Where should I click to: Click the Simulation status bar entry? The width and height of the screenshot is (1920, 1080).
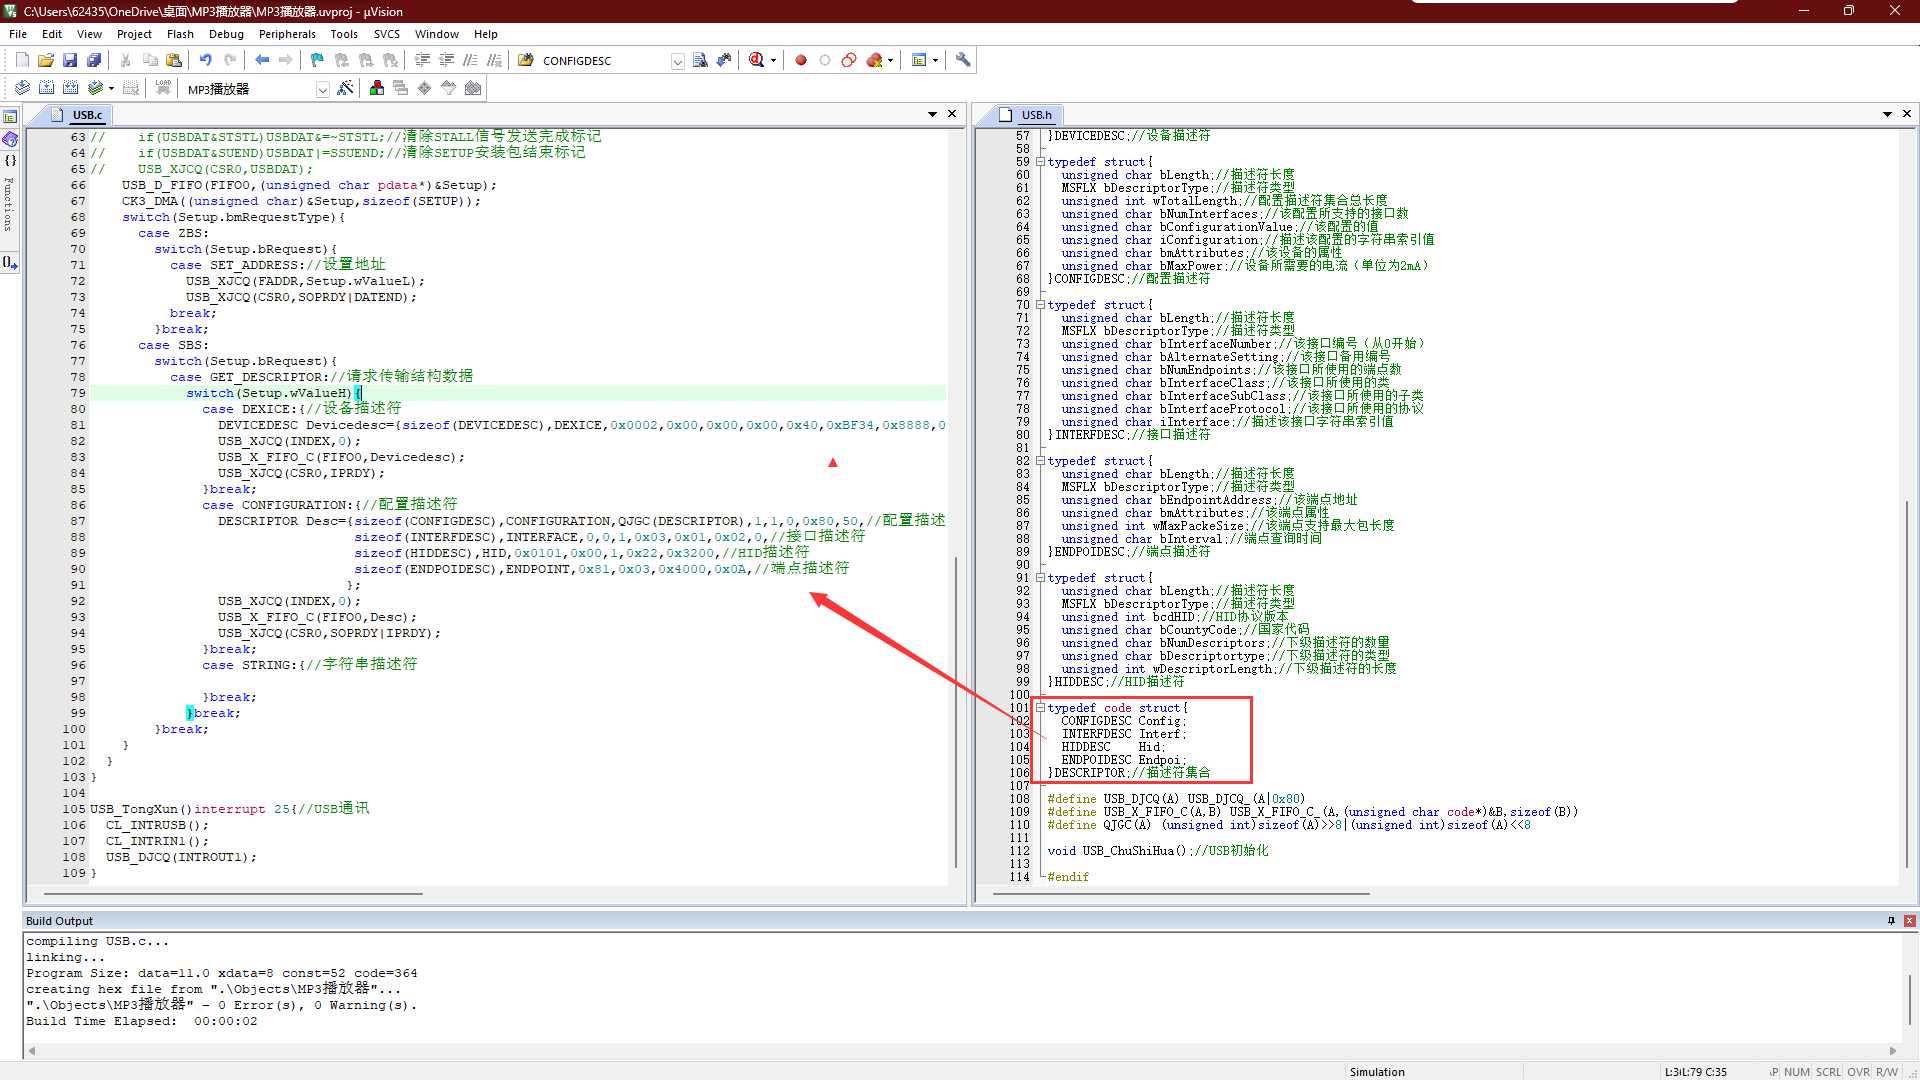tap(1377, 1072)
